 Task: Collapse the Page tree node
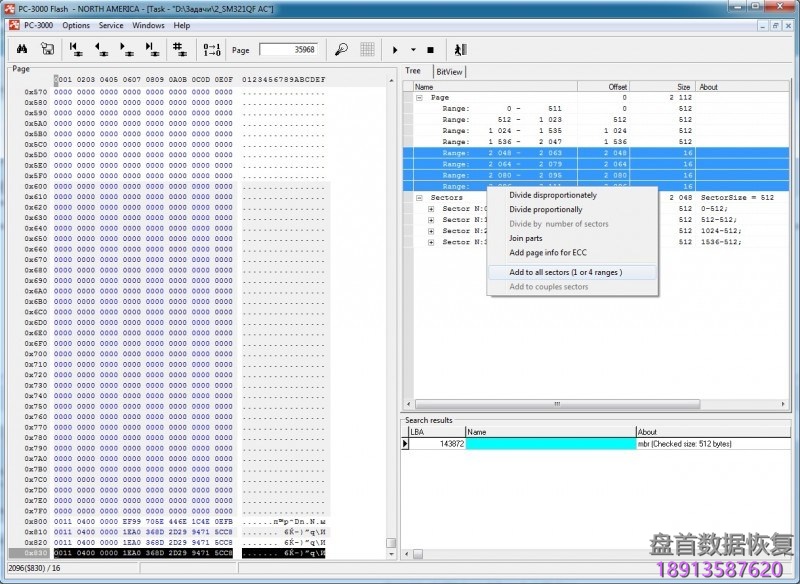coord(420,98)
